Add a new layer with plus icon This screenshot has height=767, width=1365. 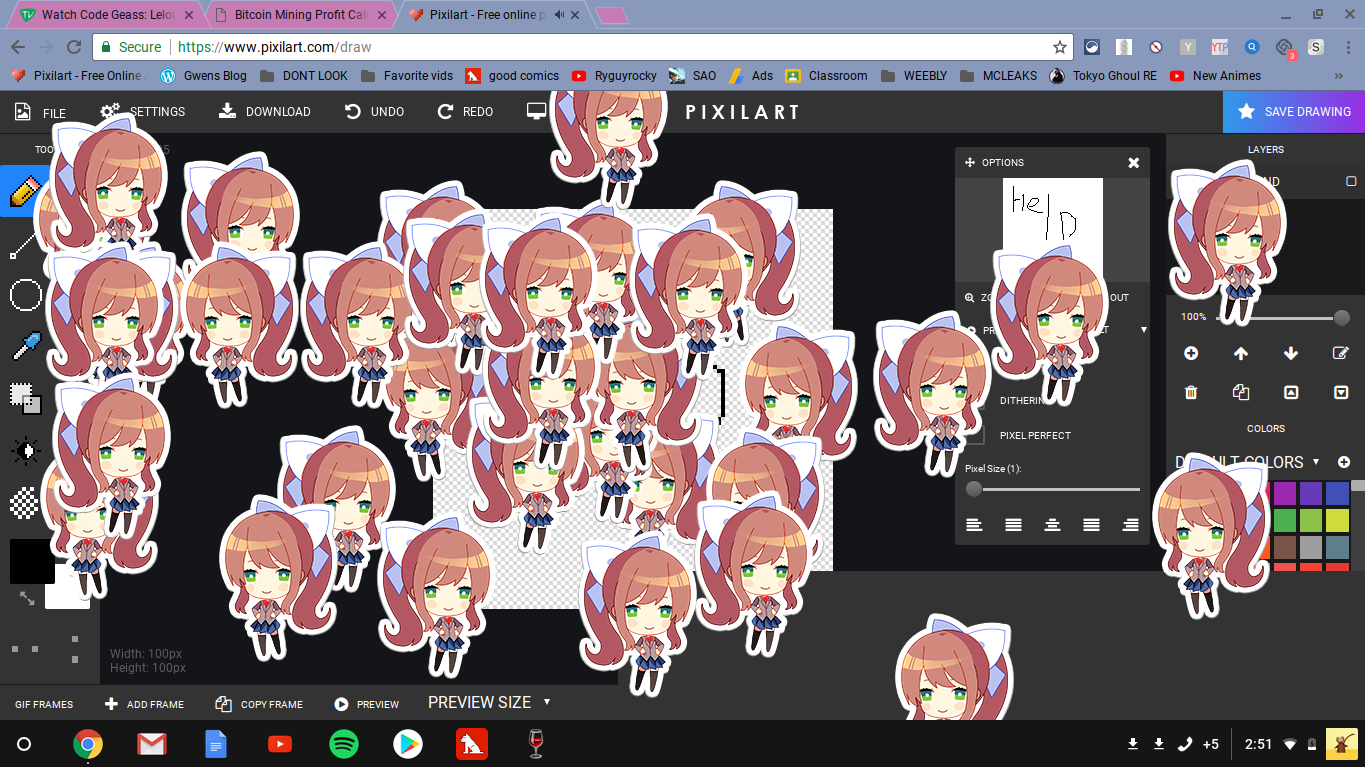click(1191, 353)
